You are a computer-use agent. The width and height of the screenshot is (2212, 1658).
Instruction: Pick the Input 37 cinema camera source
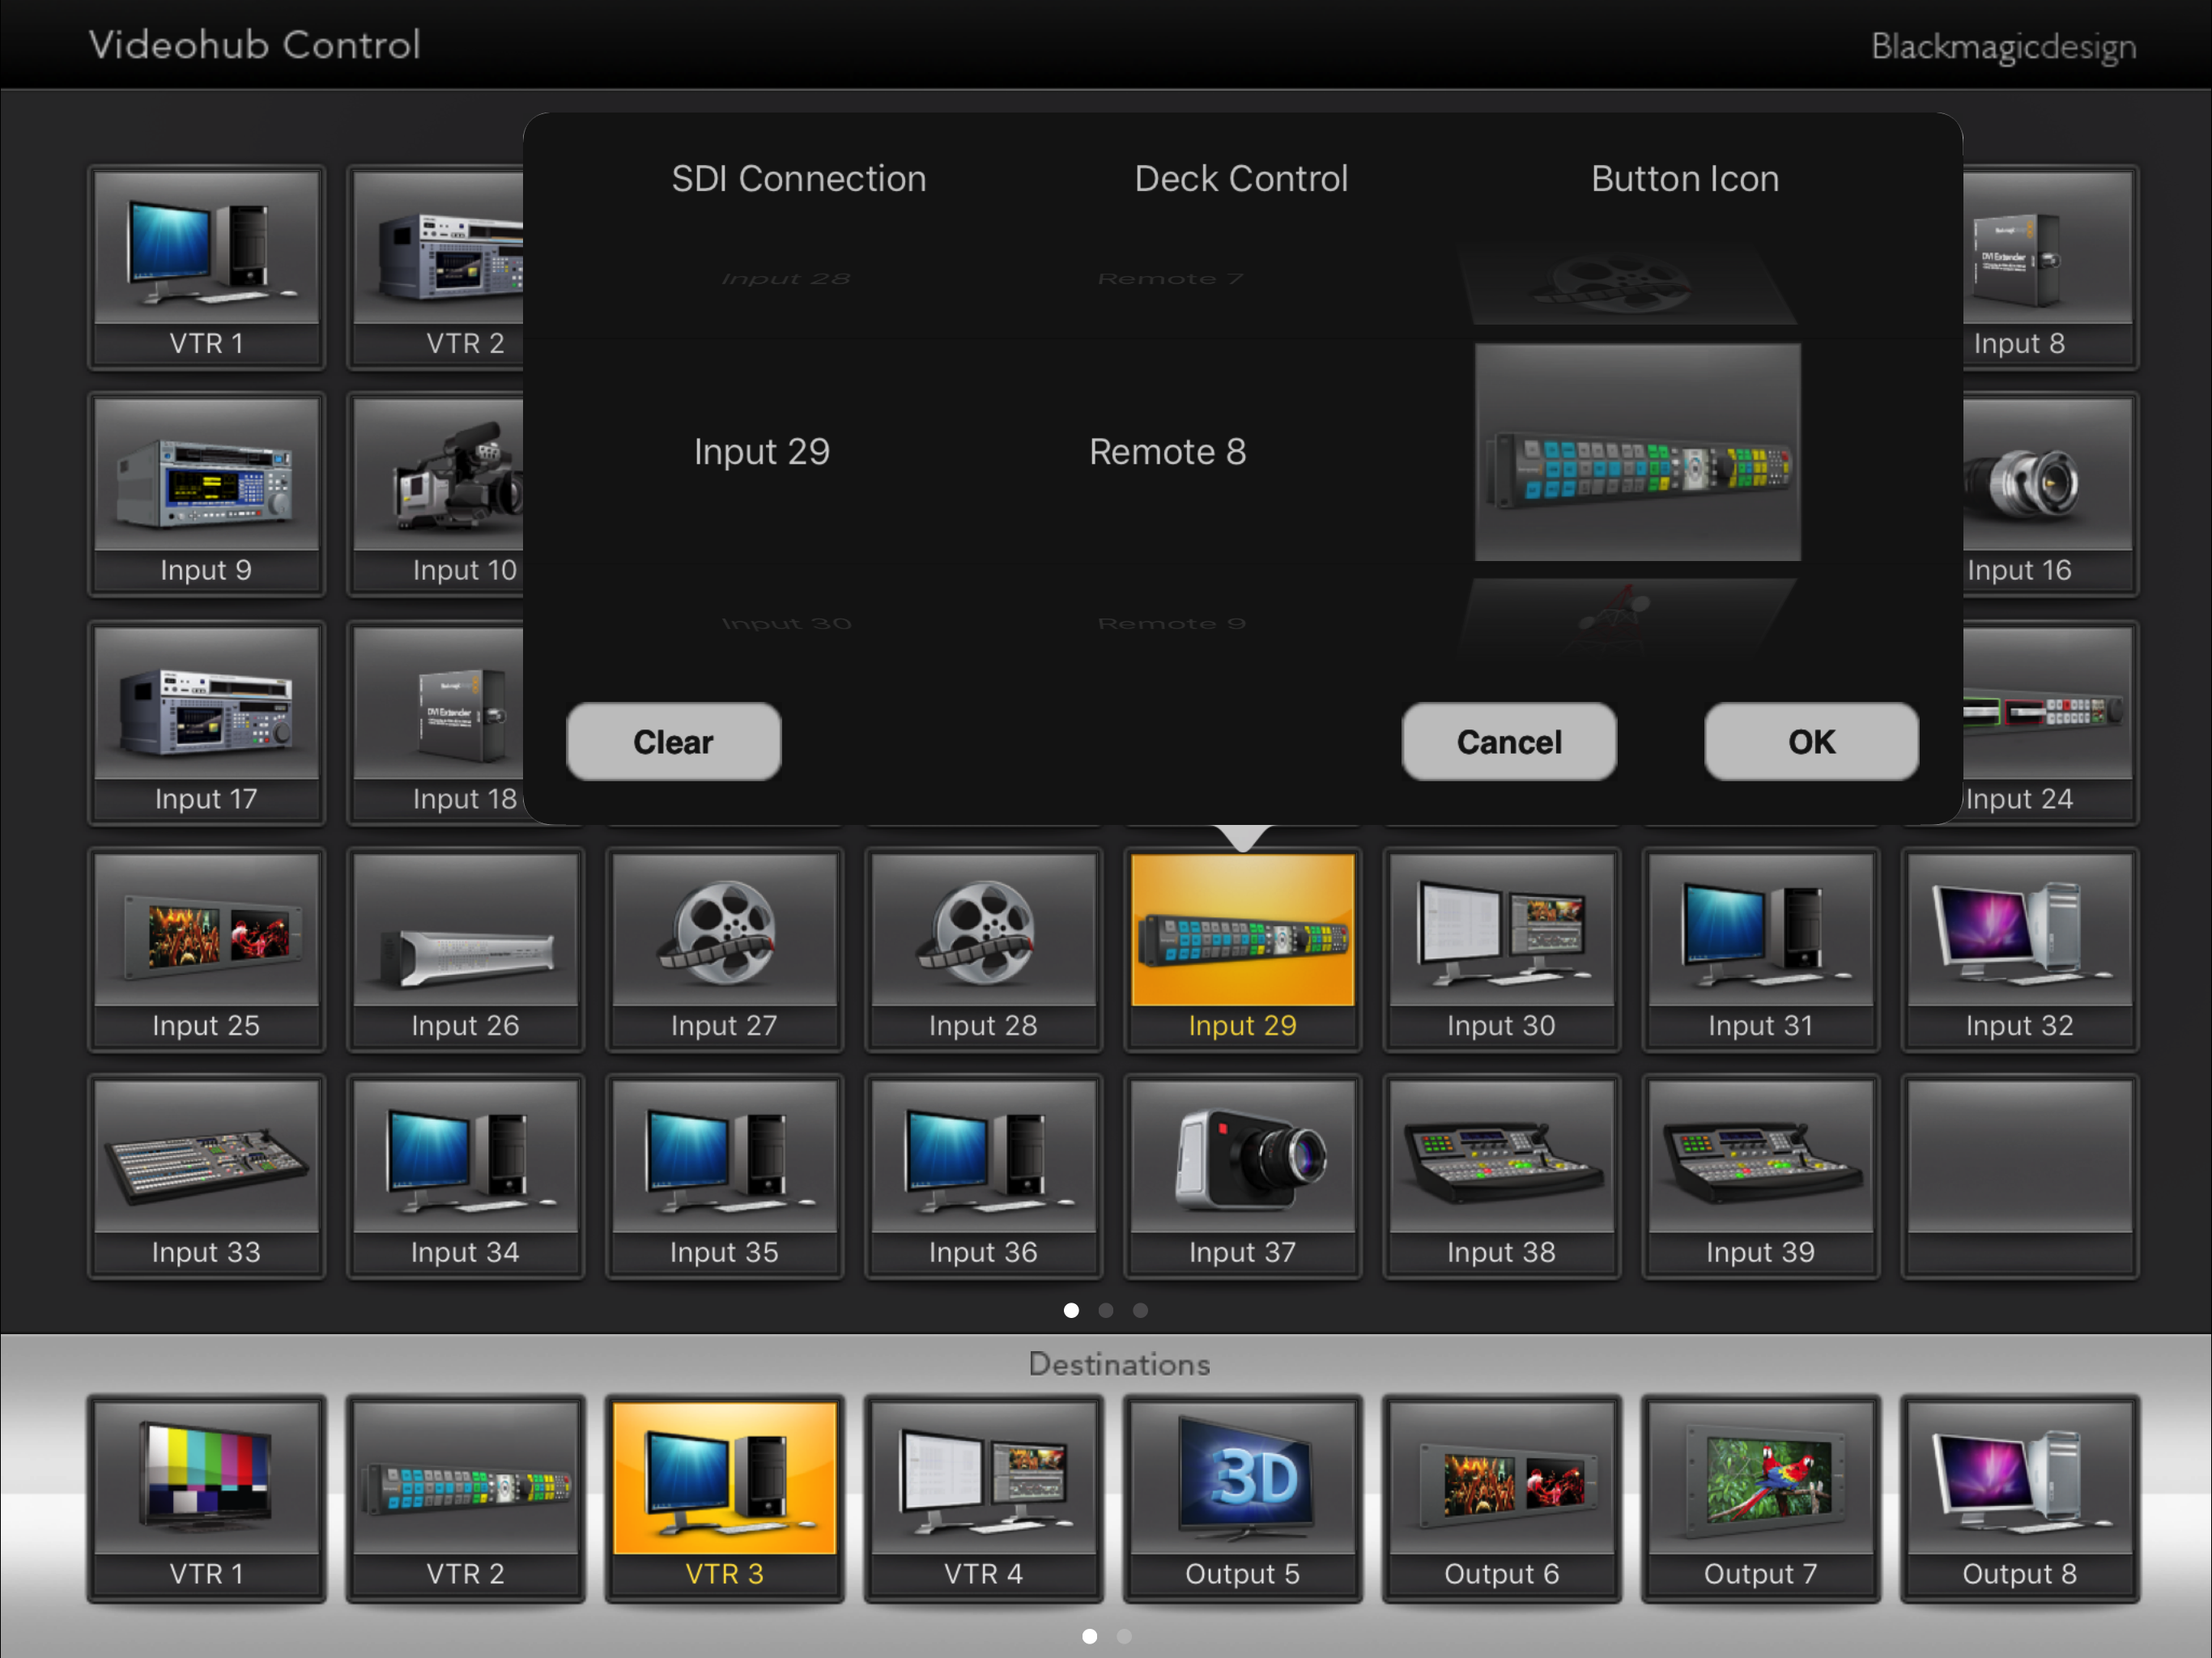click(x=1242, y=1177)
